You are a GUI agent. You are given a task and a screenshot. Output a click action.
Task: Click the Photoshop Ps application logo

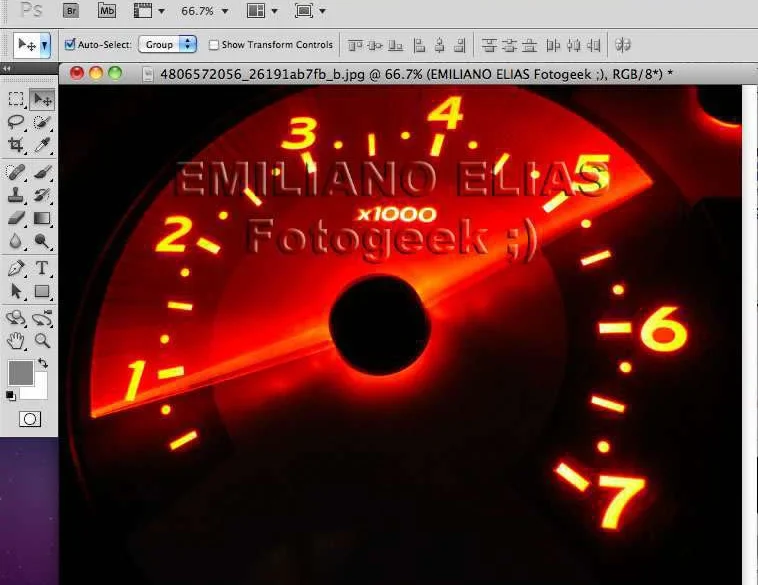[x=31, y=10]
